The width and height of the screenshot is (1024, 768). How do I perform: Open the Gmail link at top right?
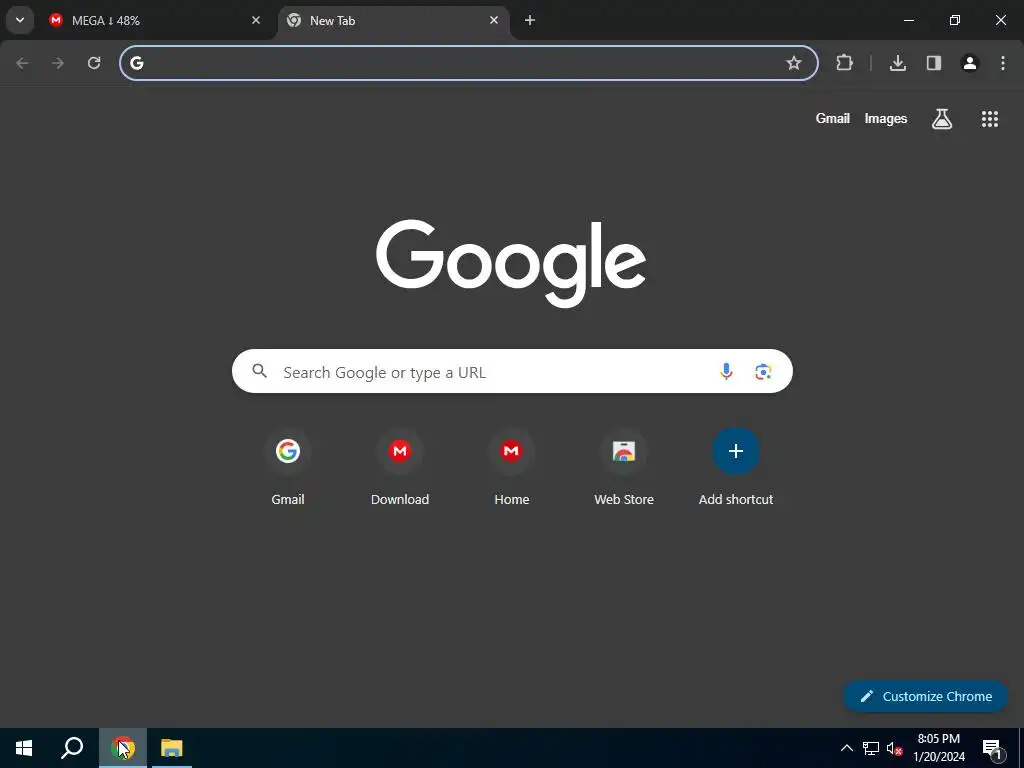coord(833,118)
